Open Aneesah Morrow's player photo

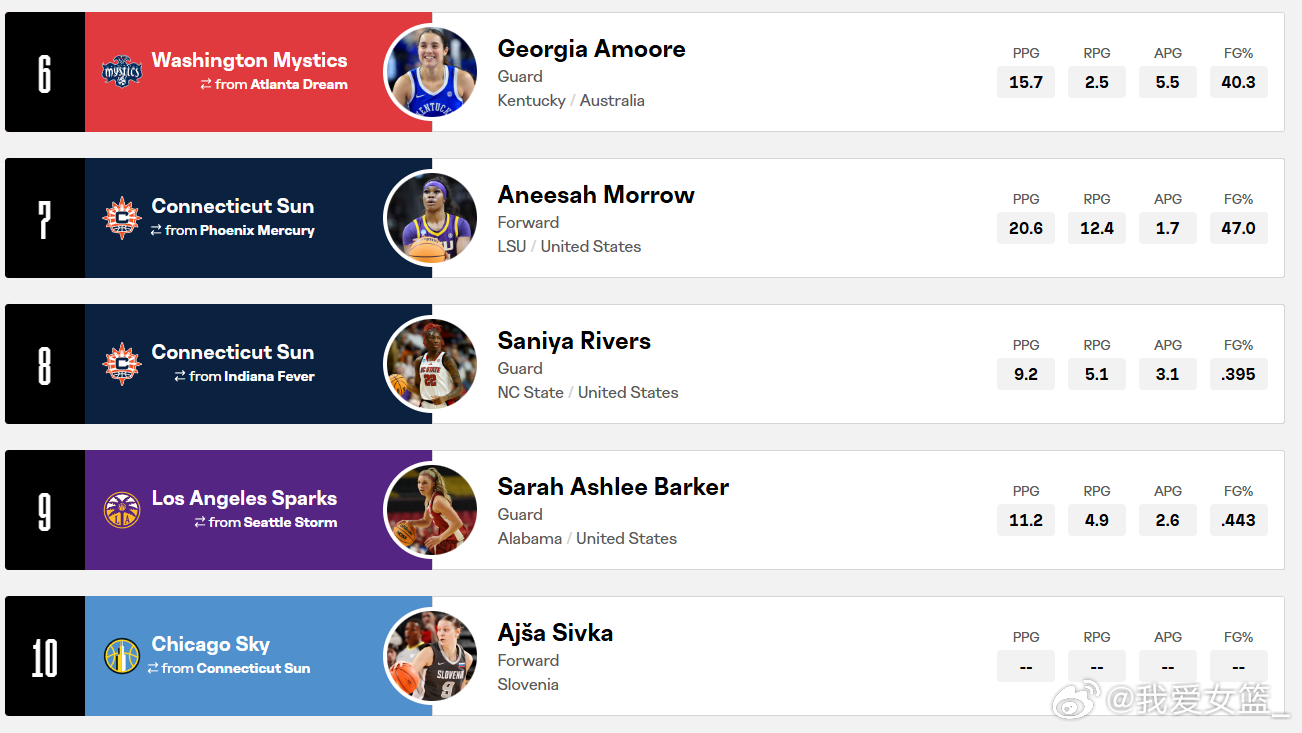(431, 218)
